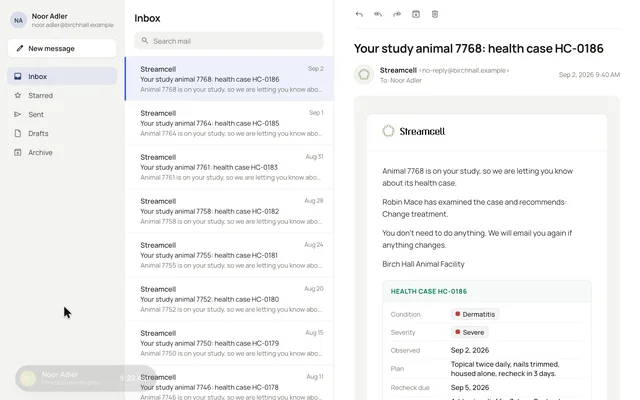Open email about health case HC-0179
640x400 pixels.
tap(229, 343)
